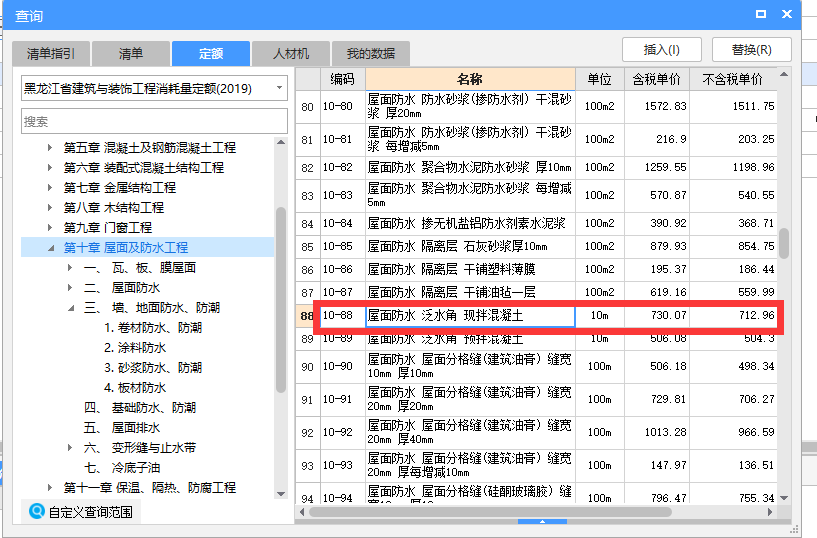Select 3. 砂浆防水、防潮 tree item
This screenshot has height=538, width=817.
point(153,368)
